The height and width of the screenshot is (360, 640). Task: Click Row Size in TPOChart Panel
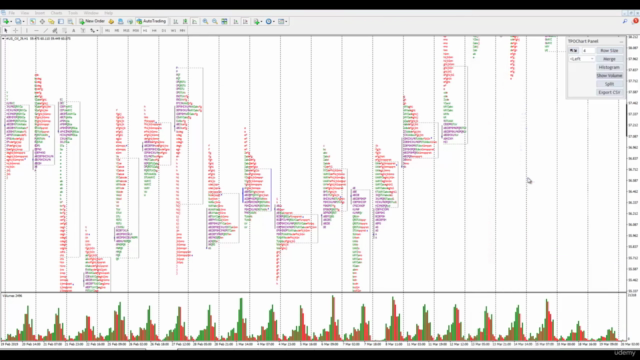[x=609, y=51]
